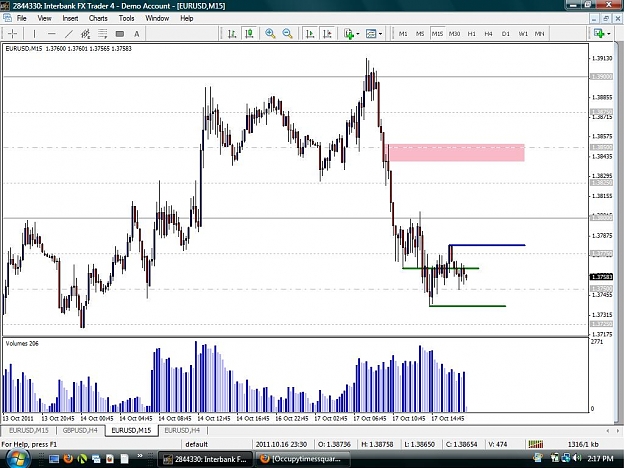This screenshot has height=468, width=625.
Task: Click the '2011.10.16 23:30' status entry
Action: [x=281, y=444]
